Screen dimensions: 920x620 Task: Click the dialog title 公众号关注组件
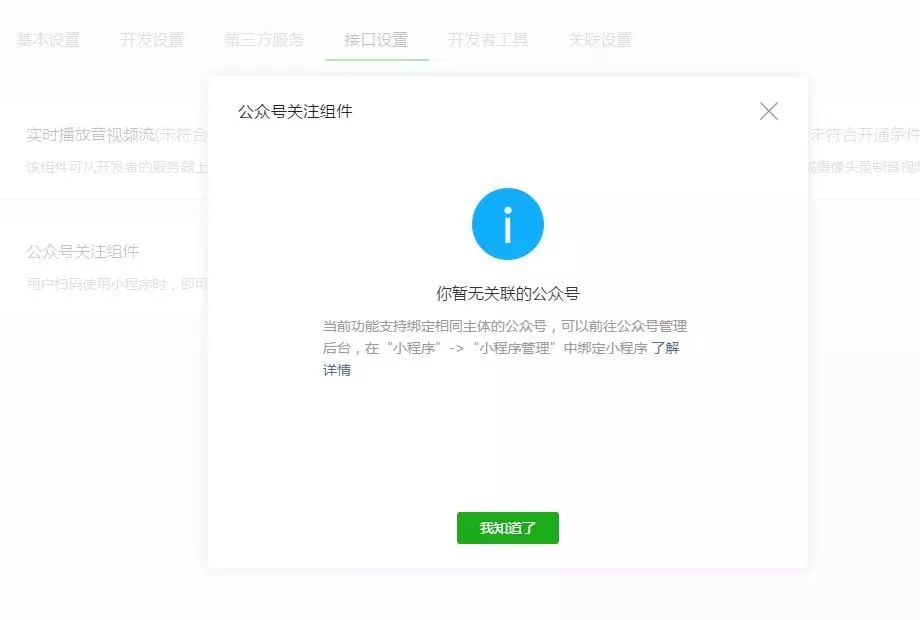click(x=295, y=111)
